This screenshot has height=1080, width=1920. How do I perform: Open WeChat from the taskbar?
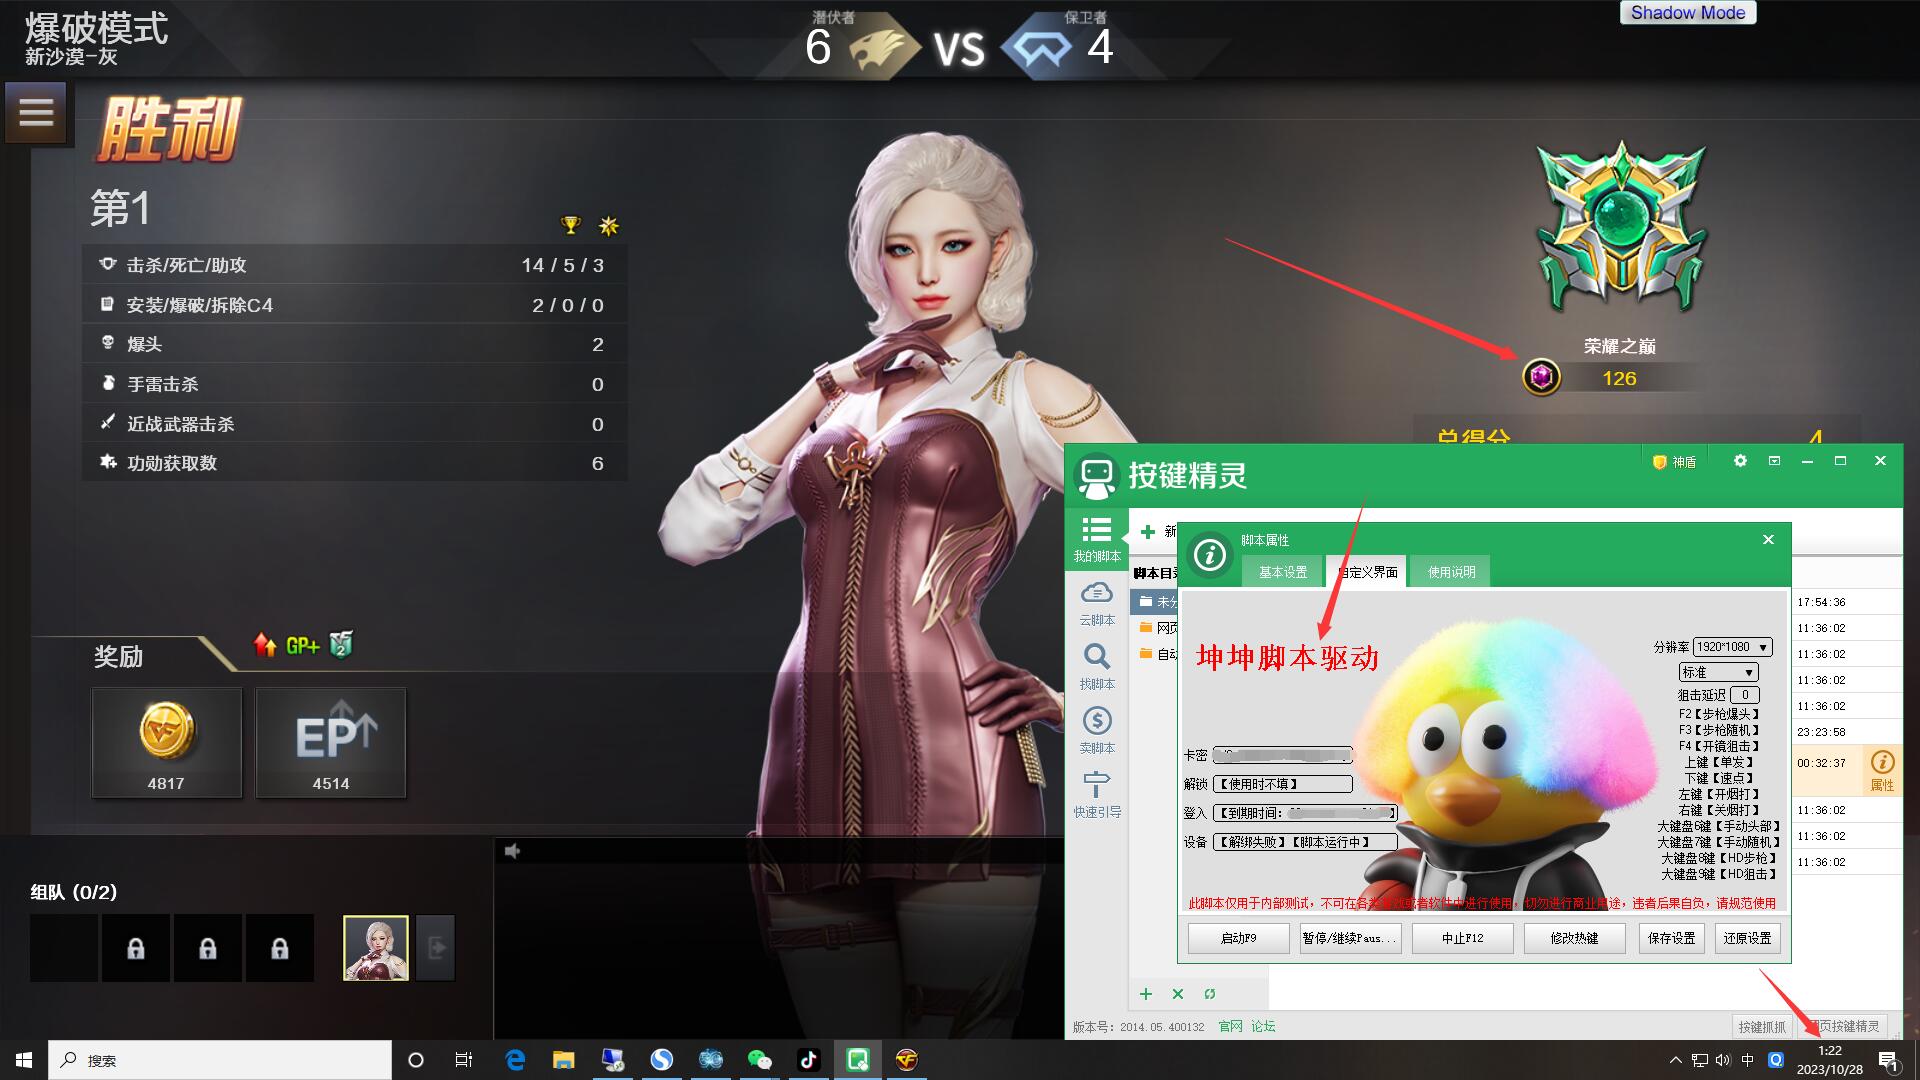tap(760, 1060)
